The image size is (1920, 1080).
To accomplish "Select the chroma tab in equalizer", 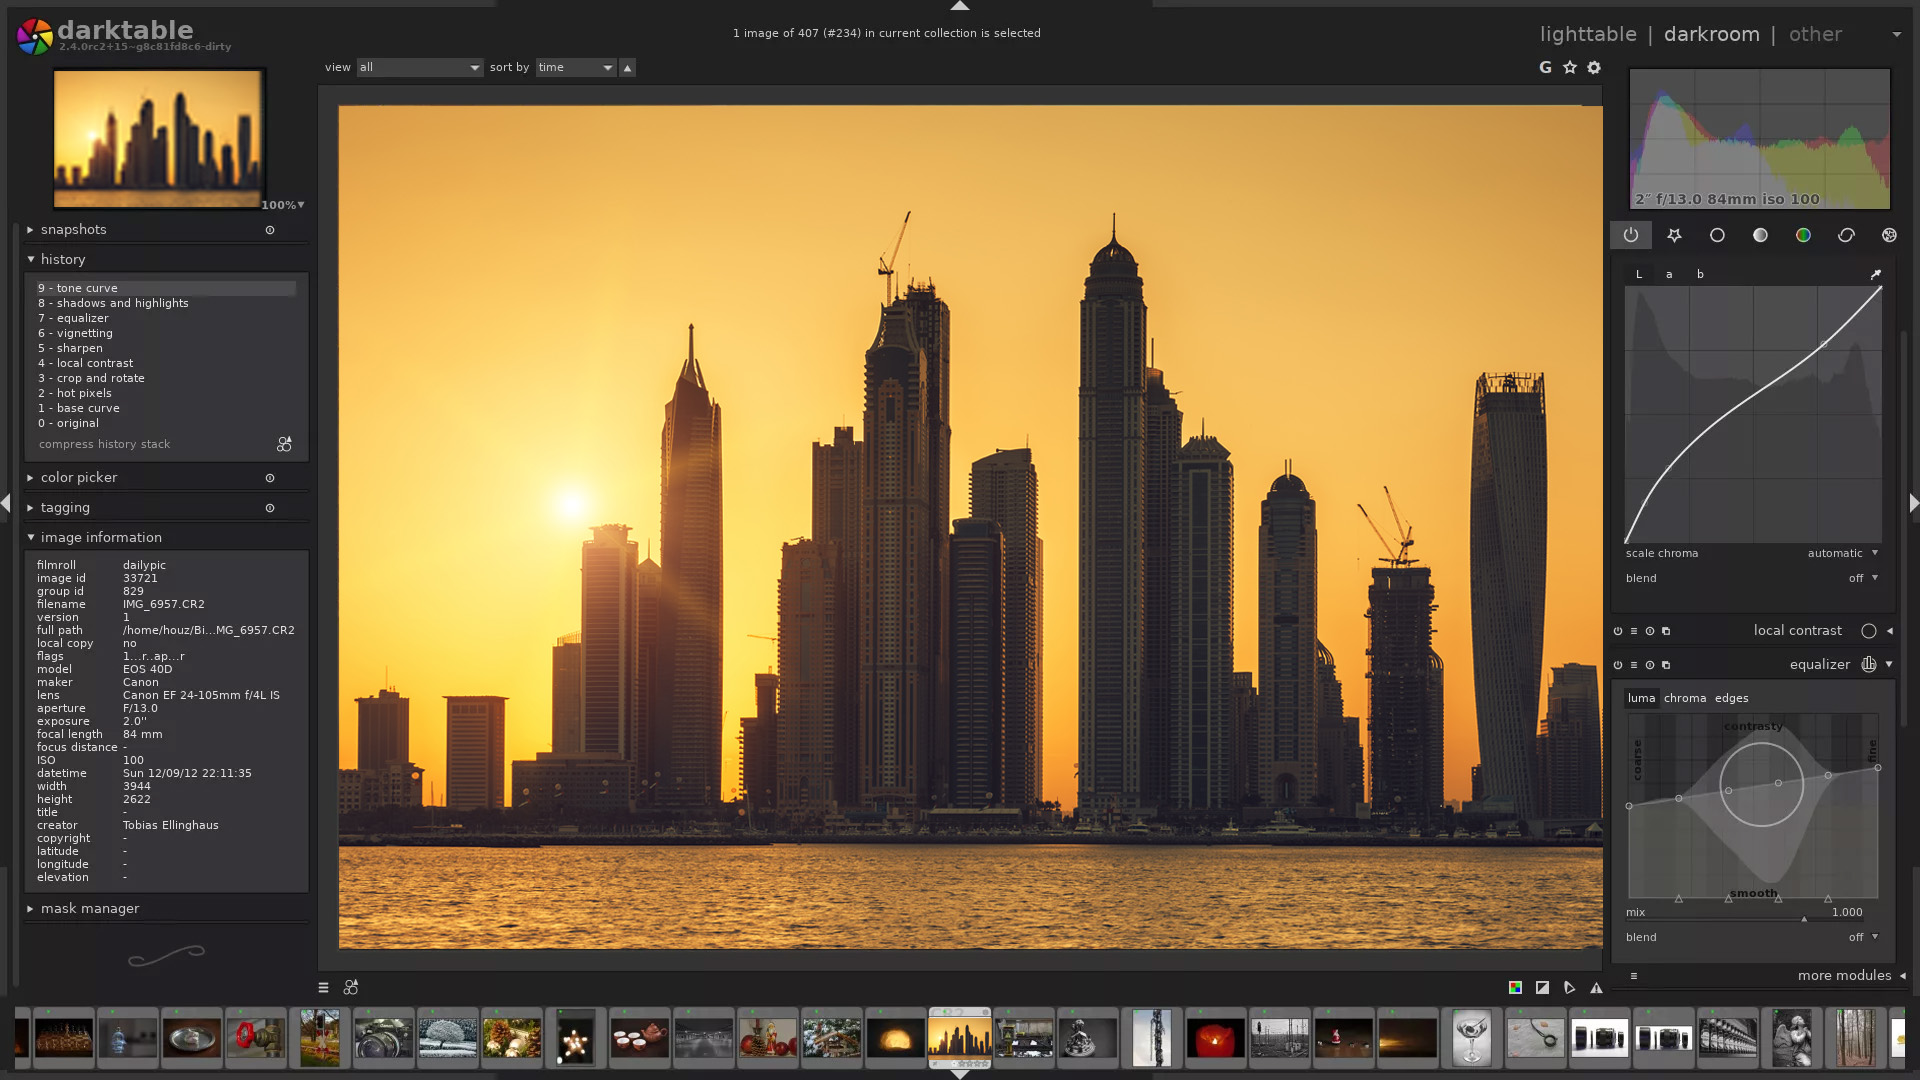I will tap(1685, 698).
